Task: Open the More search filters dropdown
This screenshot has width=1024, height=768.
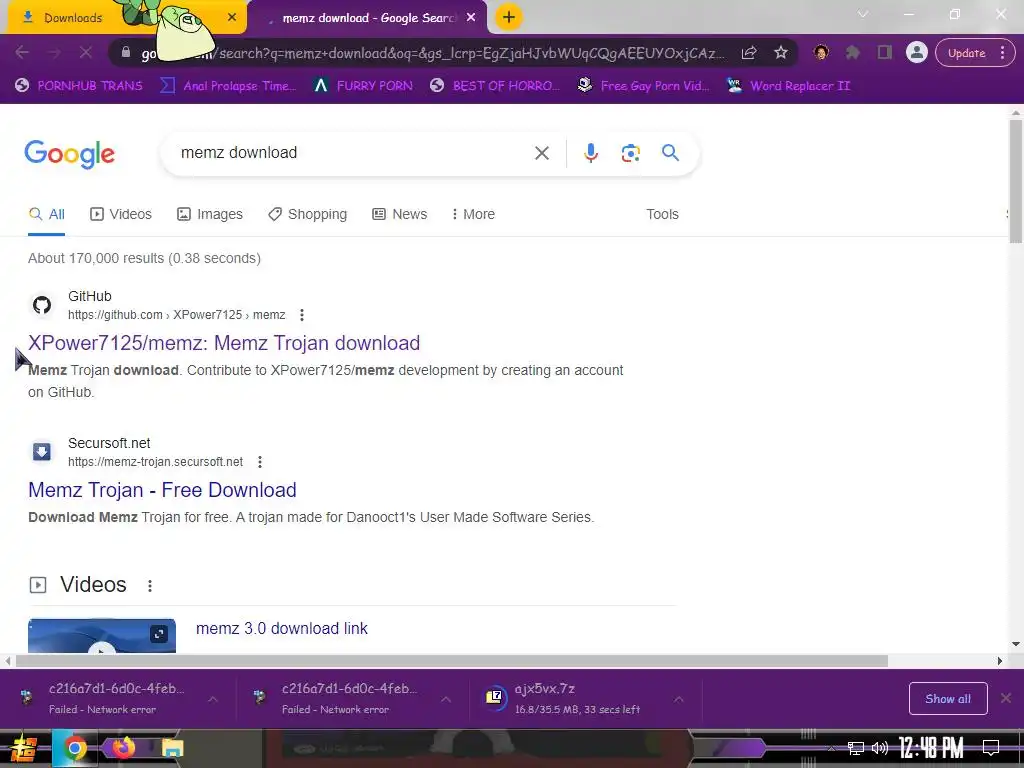Action: point(473,214)
